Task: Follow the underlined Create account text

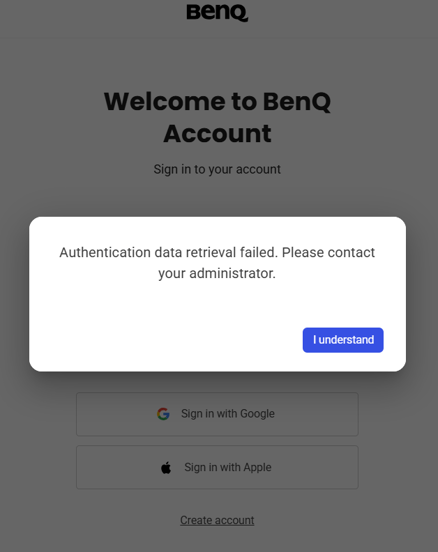Action: 217,520
